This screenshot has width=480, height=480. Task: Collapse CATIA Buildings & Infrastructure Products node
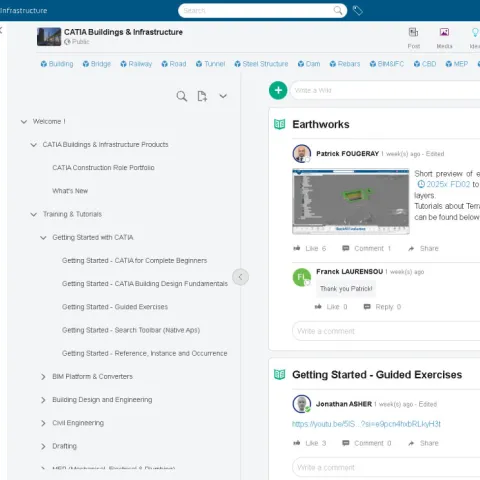point(34,145)
